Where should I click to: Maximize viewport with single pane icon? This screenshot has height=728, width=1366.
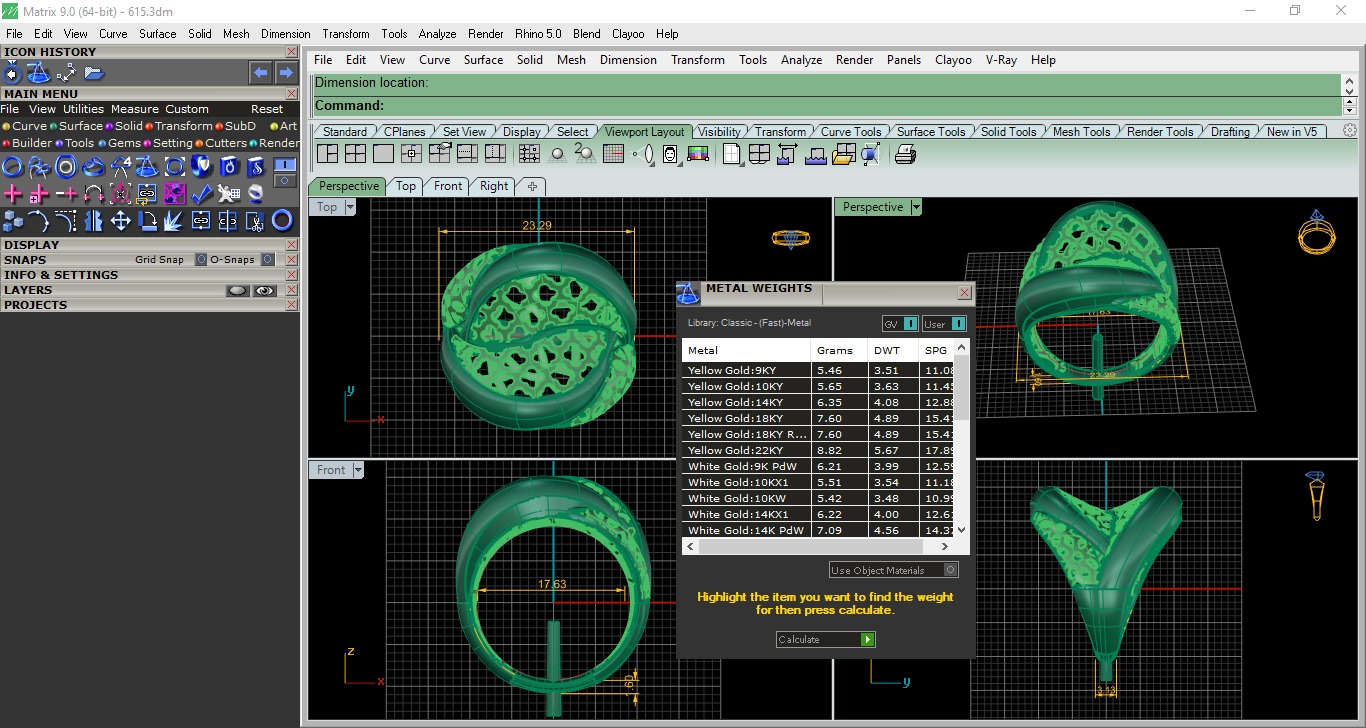383,154
